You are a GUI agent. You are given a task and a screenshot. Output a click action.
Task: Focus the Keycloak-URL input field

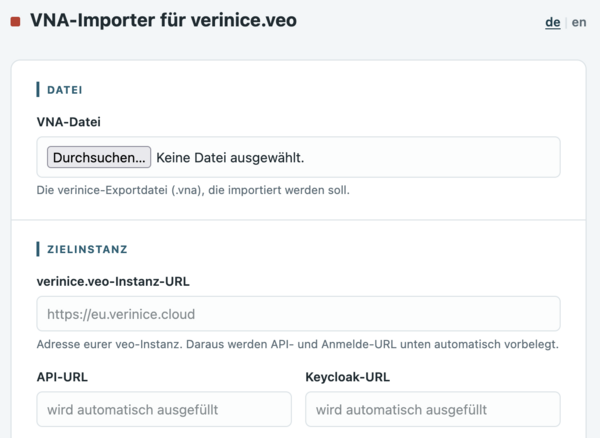pos(433,409)
